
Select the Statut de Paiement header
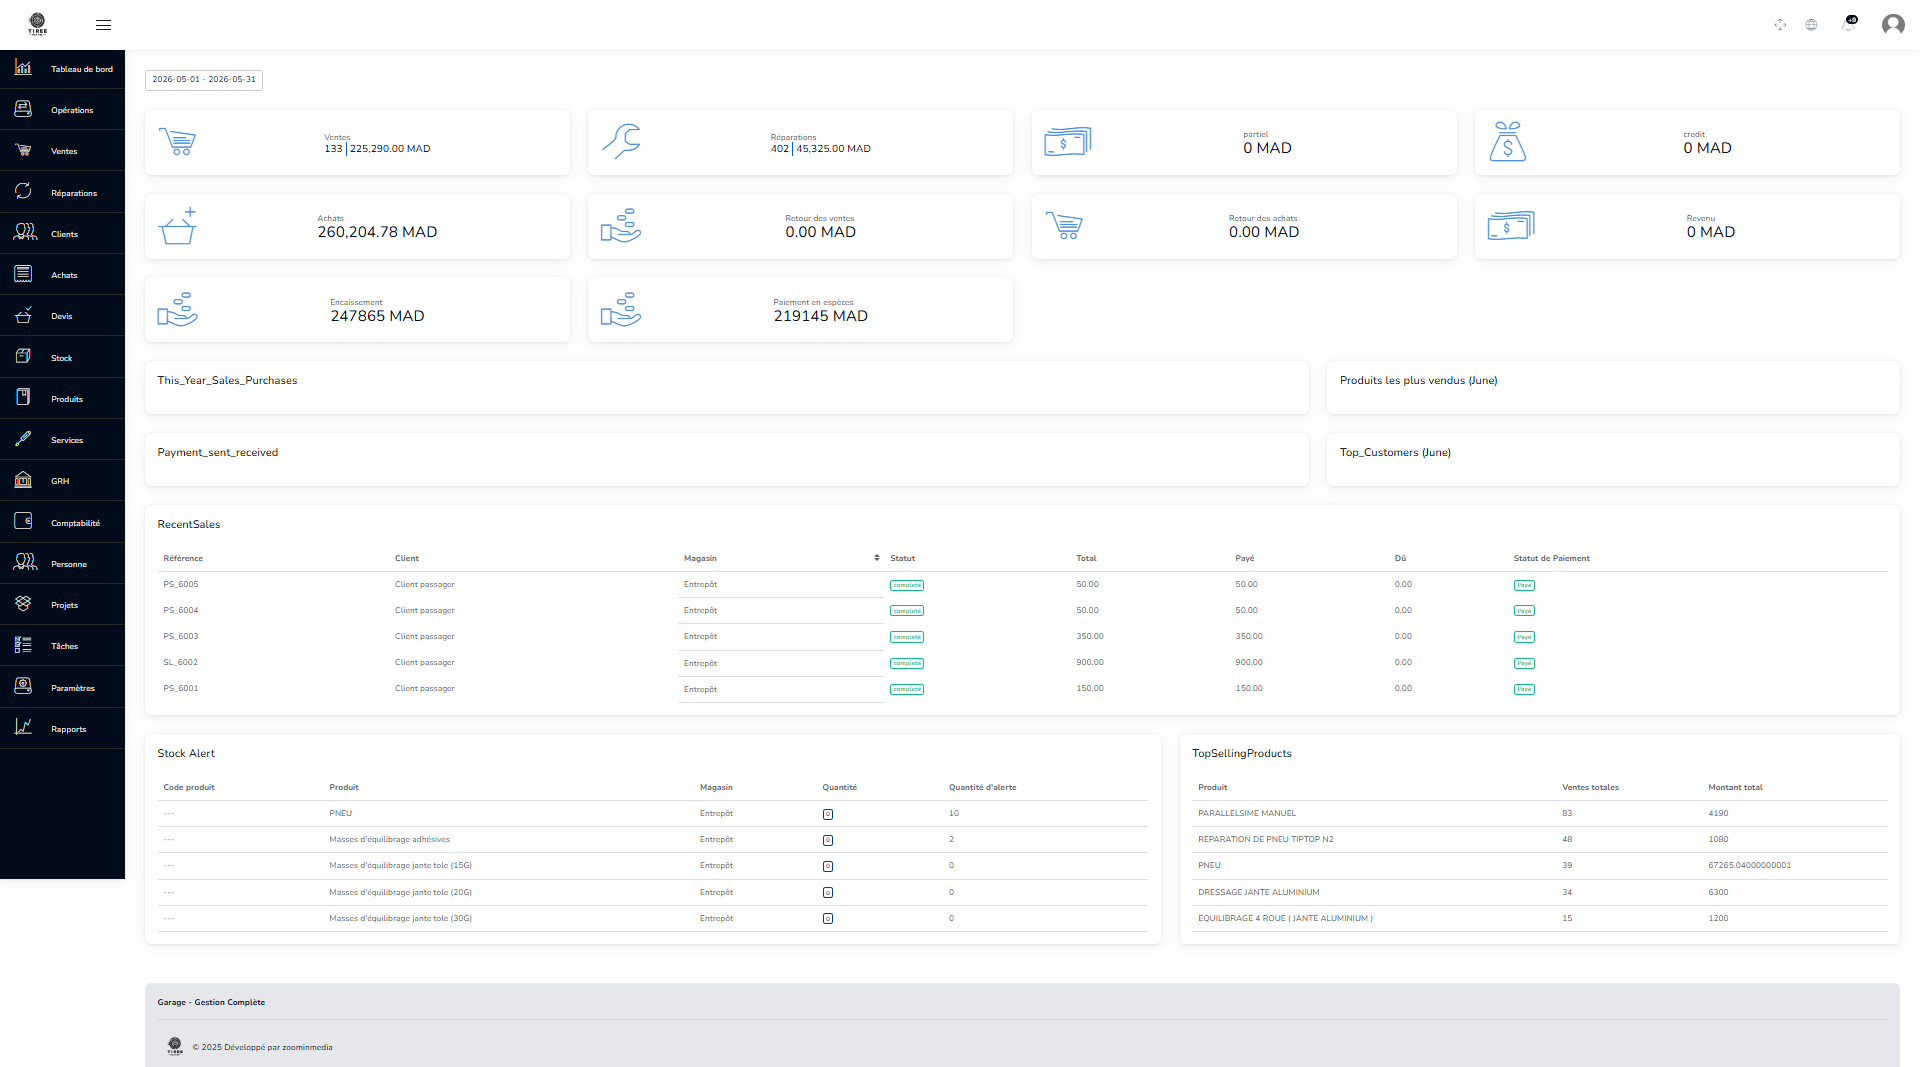tap(1551, 558)
